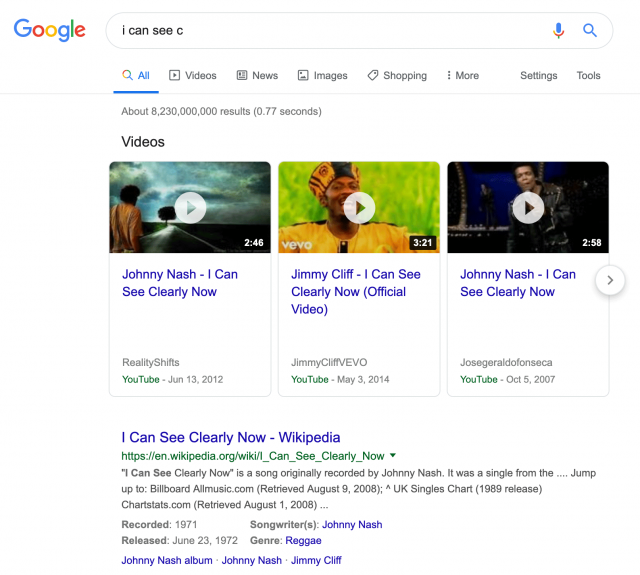The height and width of the screenshot is (575, 640).
Task: Expand the Wikipedia URL dropdown arrow
Action: (393, 456)
